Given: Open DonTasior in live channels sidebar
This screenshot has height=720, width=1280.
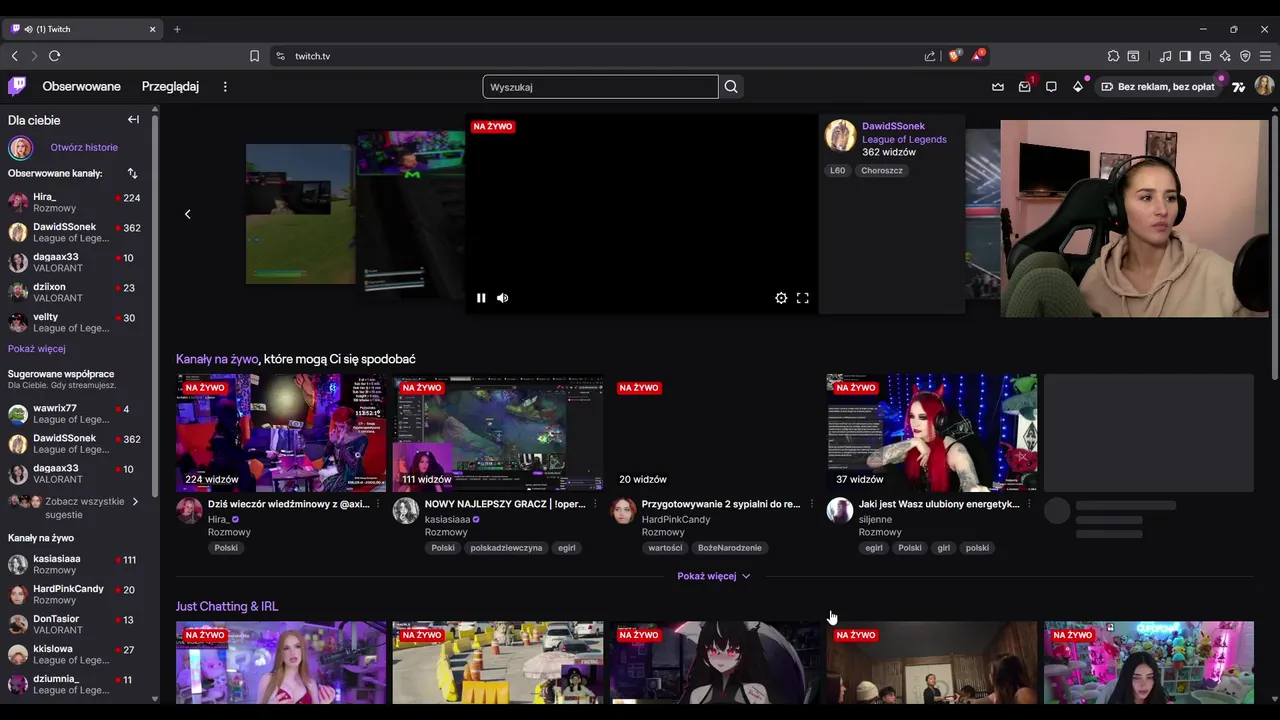Looking at the screenshot, I should 75,624.
